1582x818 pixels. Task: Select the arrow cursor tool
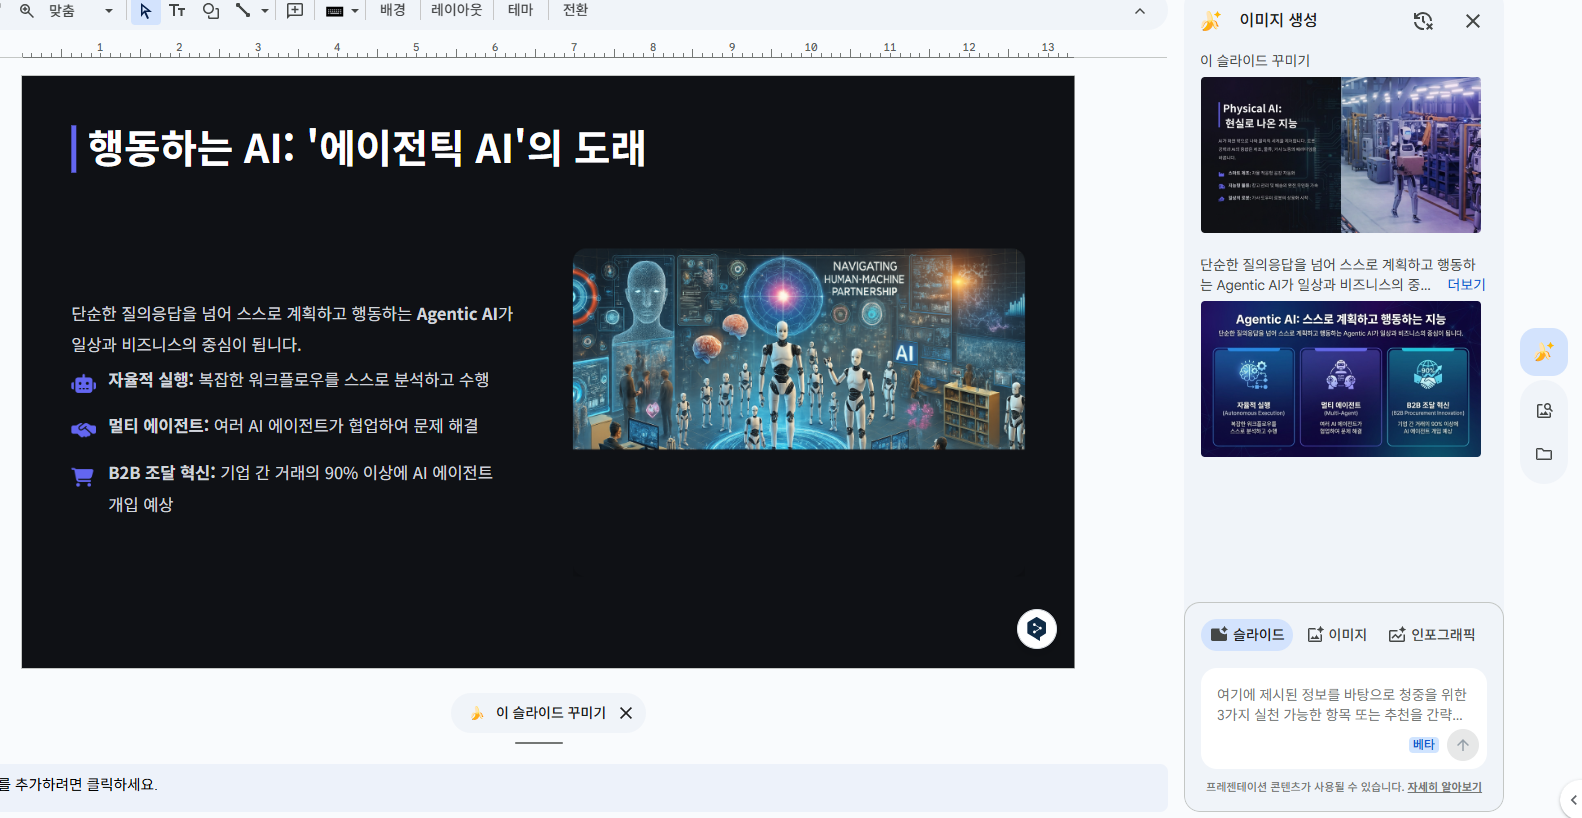click(x=146, y=11)
